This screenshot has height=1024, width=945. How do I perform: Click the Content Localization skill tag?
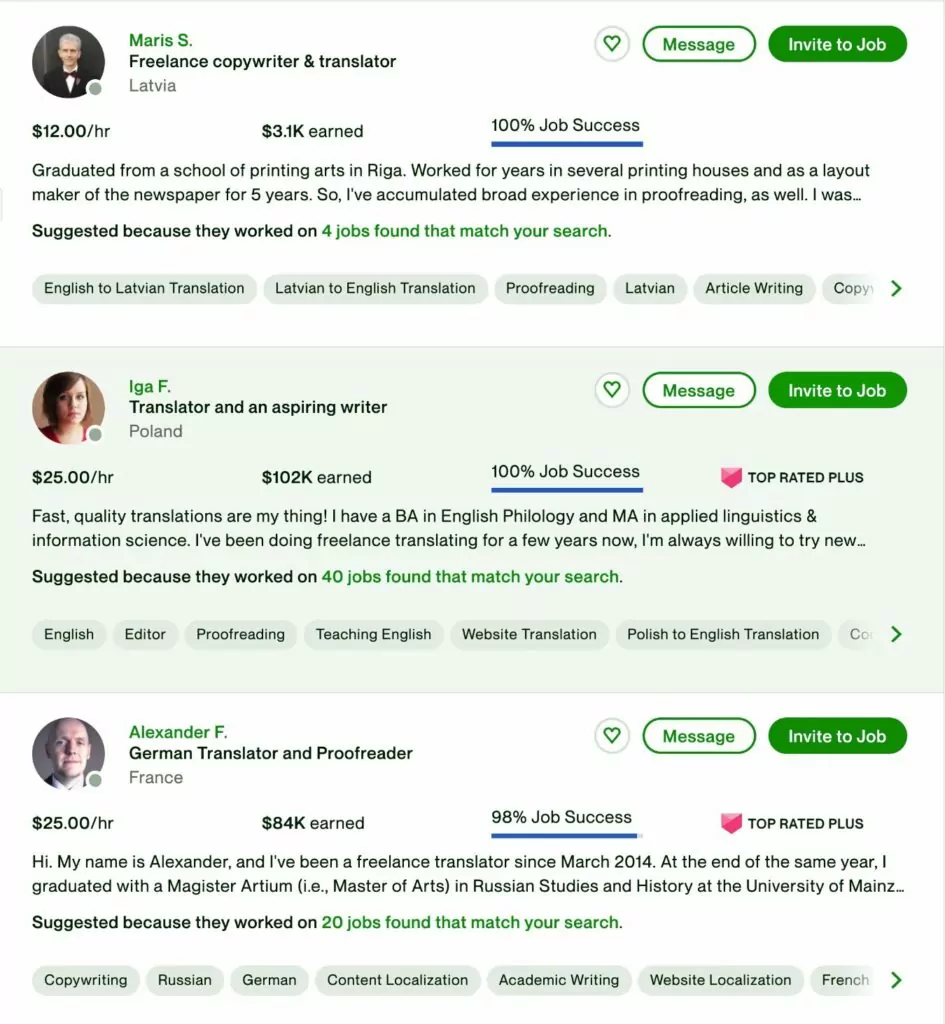point(397,980)
